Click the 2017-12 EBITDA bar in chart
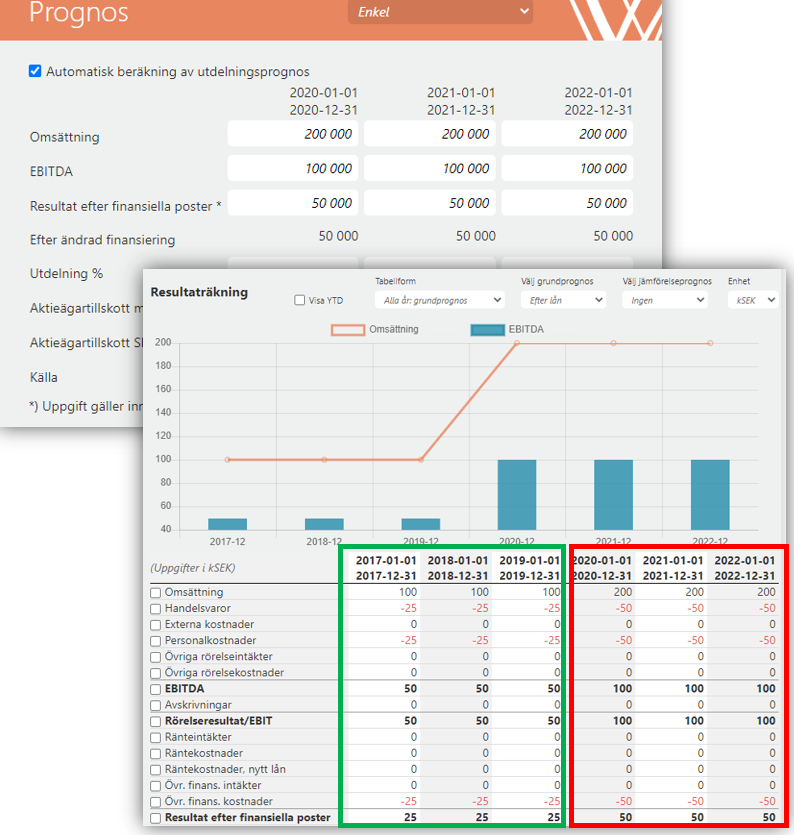 [227, 524]
